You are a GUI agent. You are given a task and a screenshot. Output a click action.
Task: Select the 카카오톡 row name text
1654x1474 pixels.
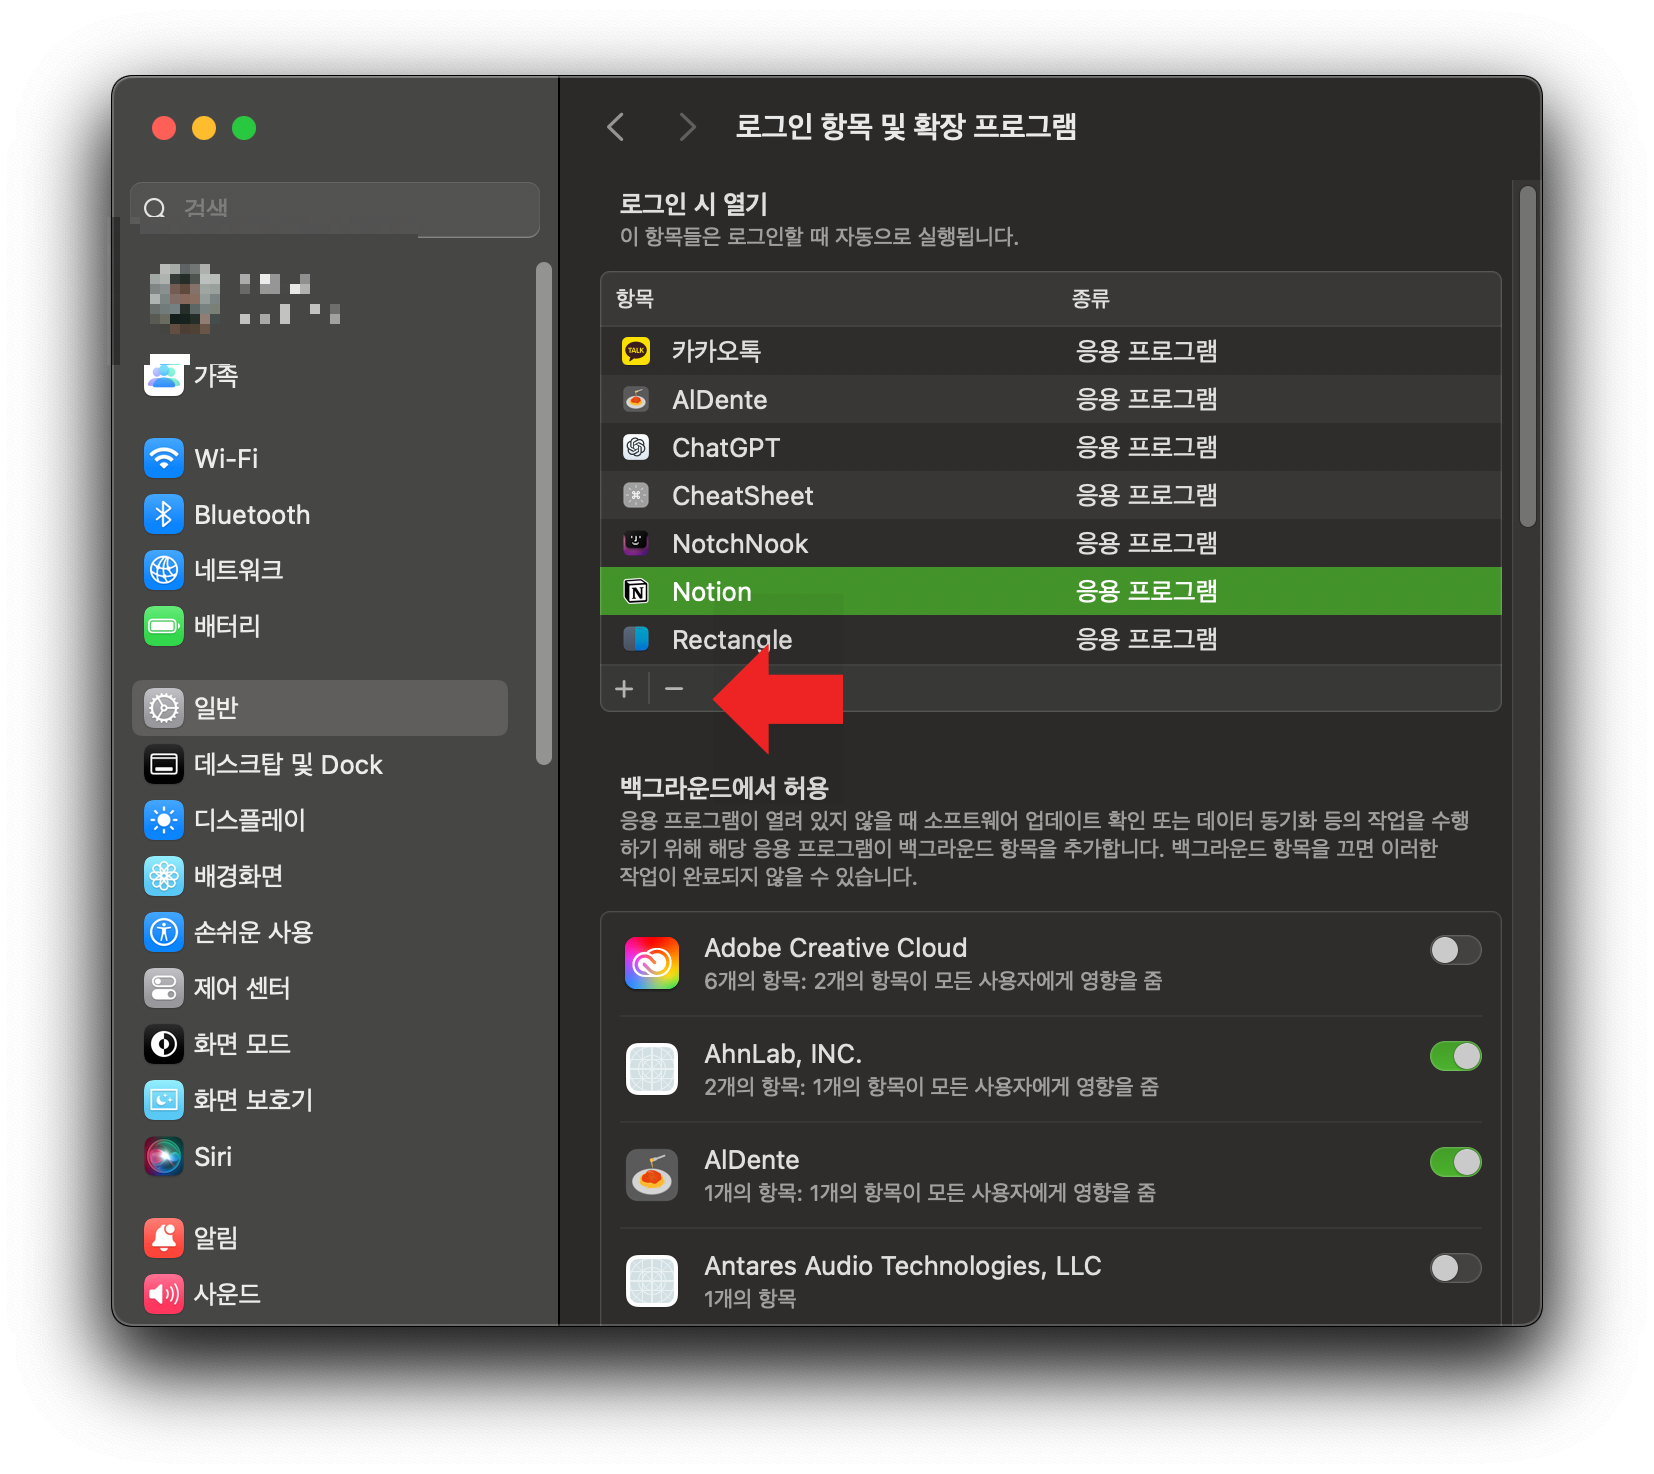coord(716,351)
